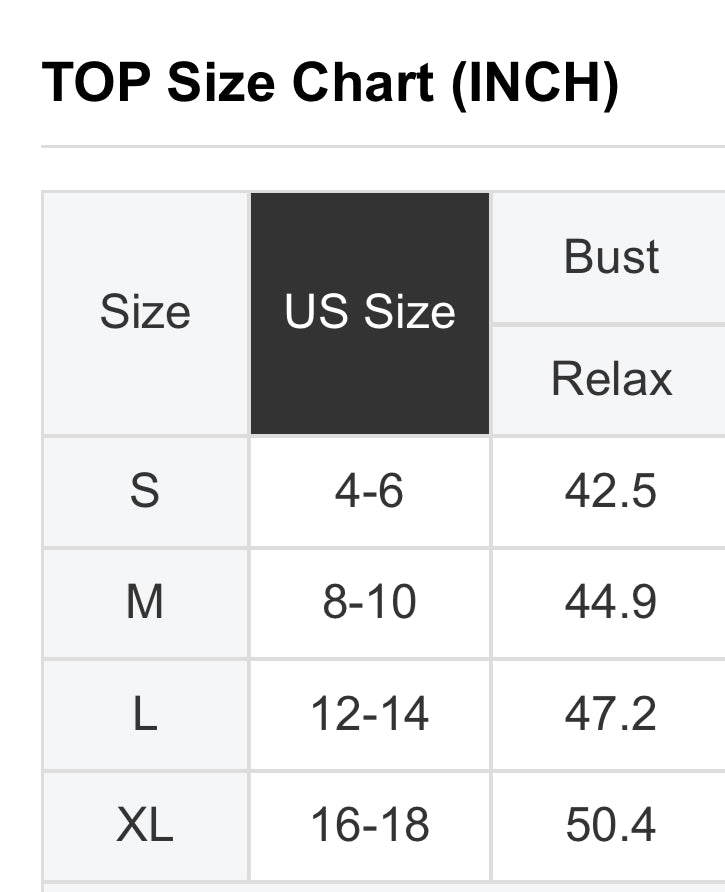This screenshot has width=725, height=892.
Task: Click the 4-6 US size cell
Action: [370, 492]
